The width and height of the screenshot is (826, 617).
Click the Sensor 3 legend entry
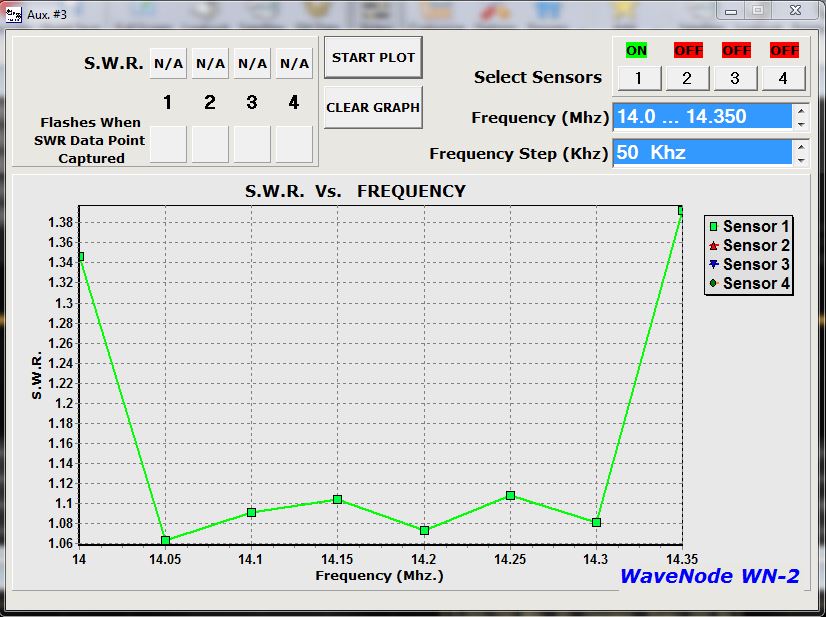[749, 265]
